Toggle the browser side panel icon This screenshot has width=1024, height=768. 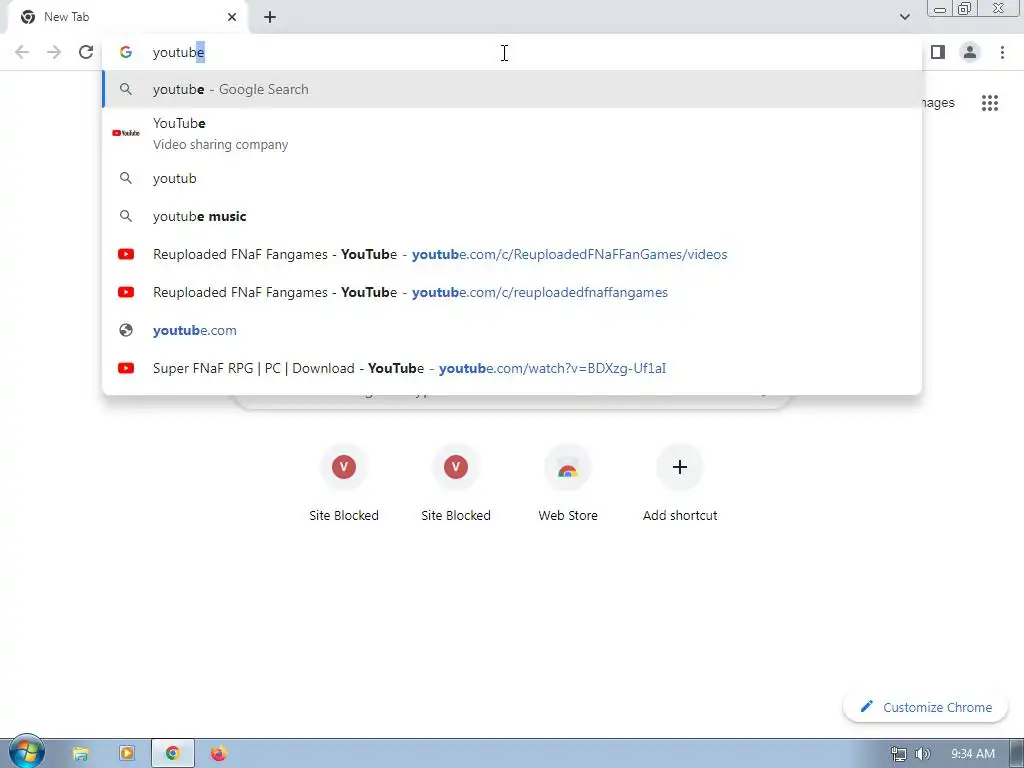click(x=938, y=52)
